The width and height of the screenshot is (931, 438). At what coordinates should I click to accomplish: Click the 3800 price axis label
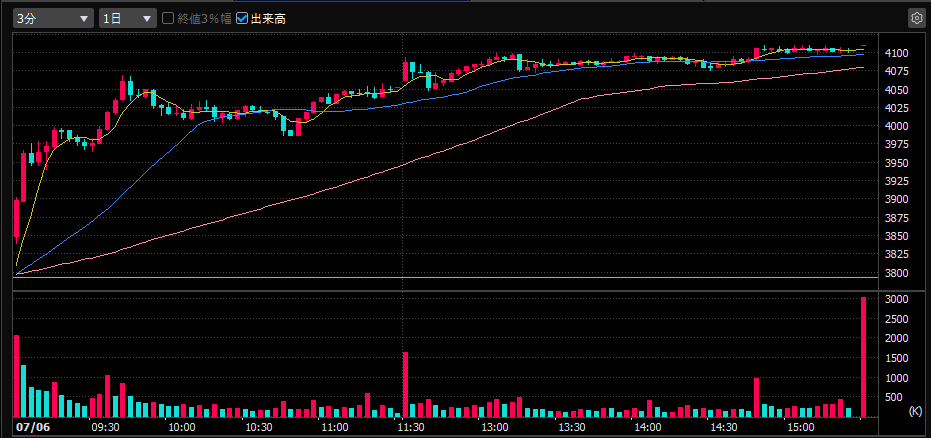point(896,274)
